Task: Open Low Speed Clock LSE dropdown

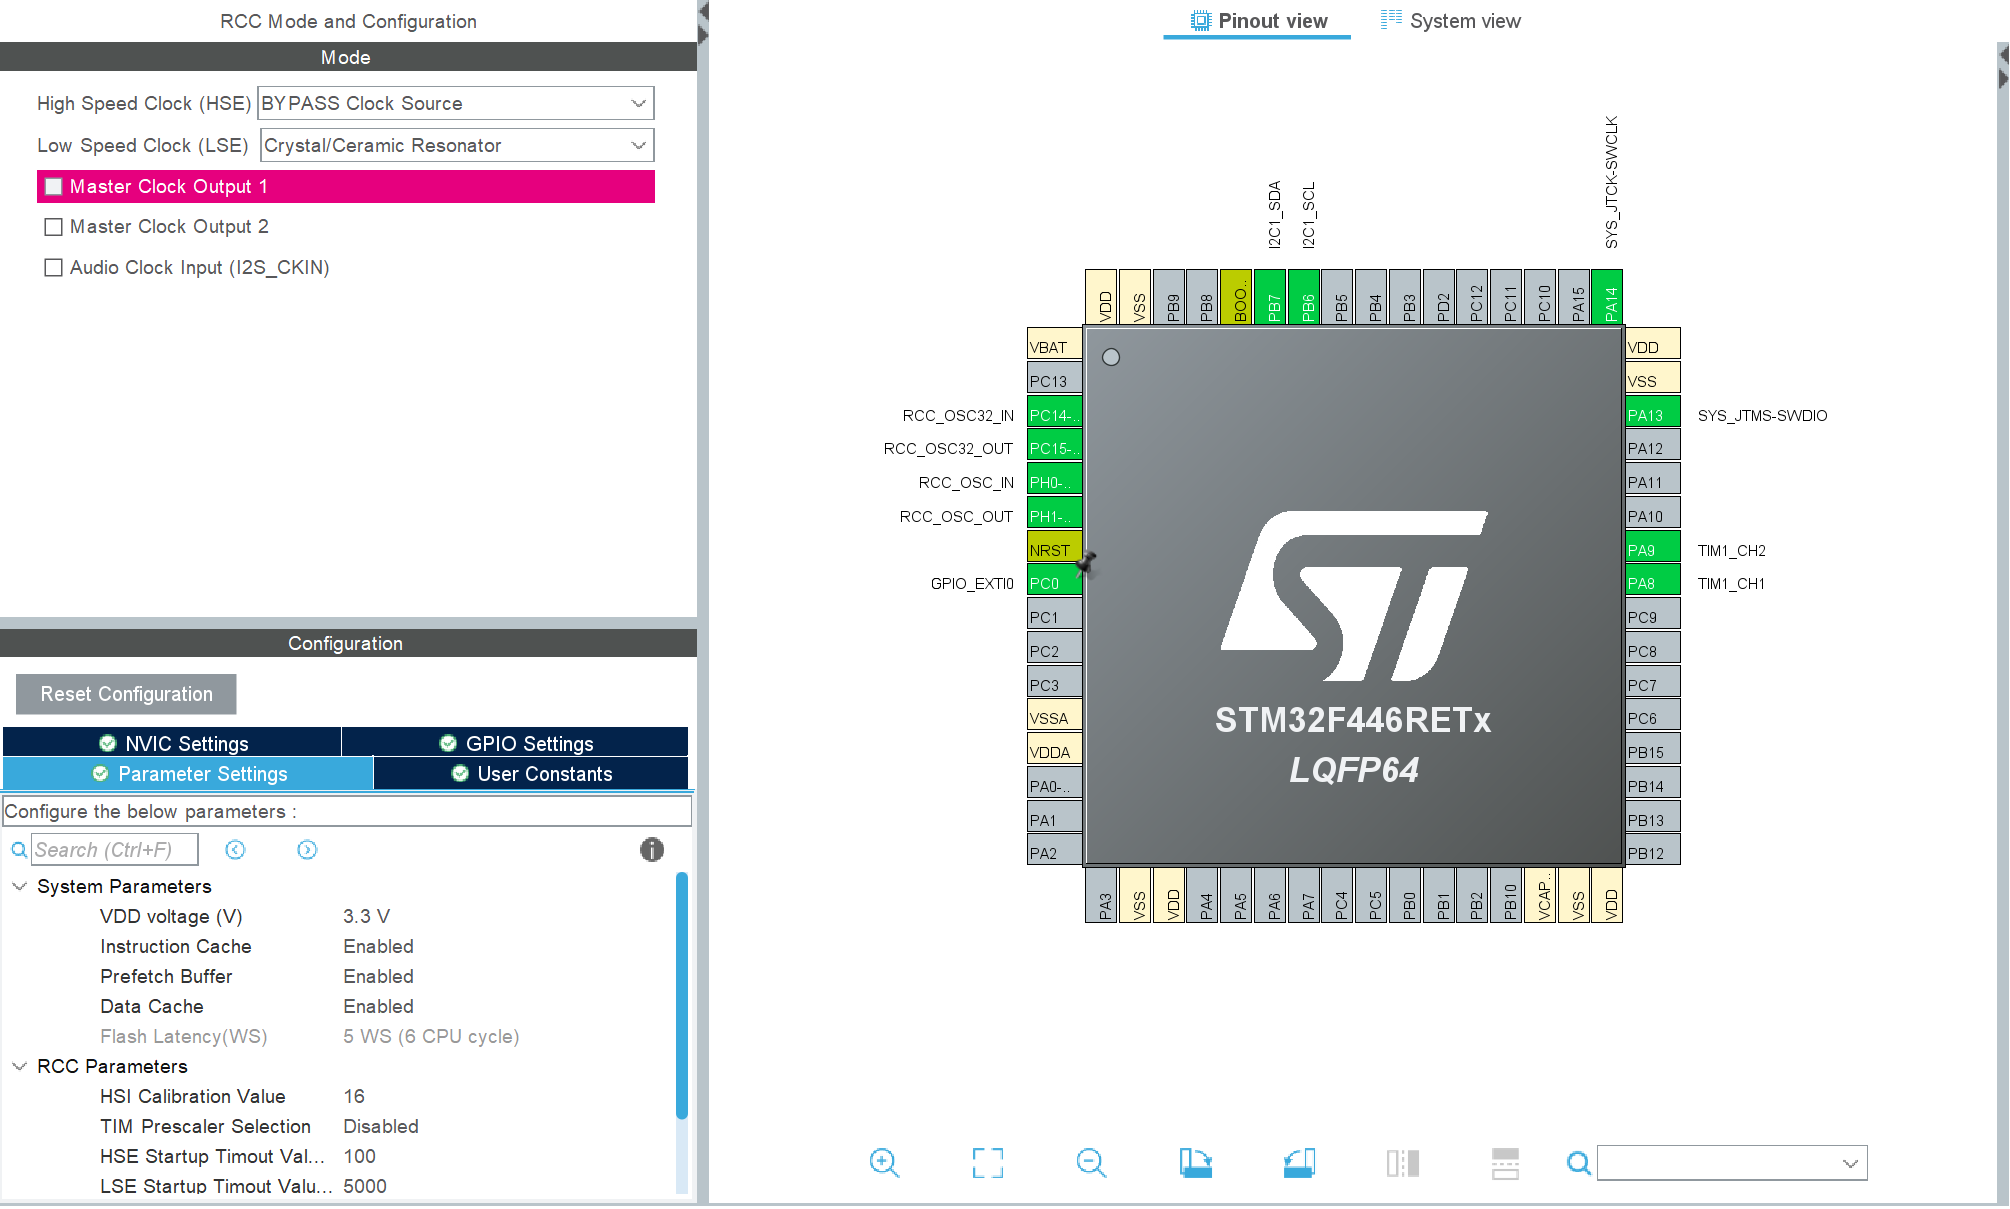Action: pyautogui.click(x=457, y=145)
